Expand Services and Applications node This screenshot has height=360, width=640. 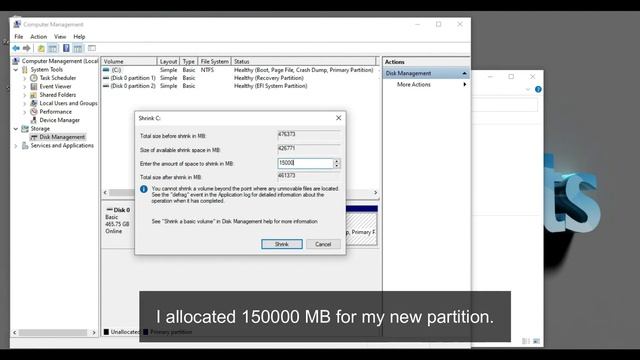[x=16, y=146]
